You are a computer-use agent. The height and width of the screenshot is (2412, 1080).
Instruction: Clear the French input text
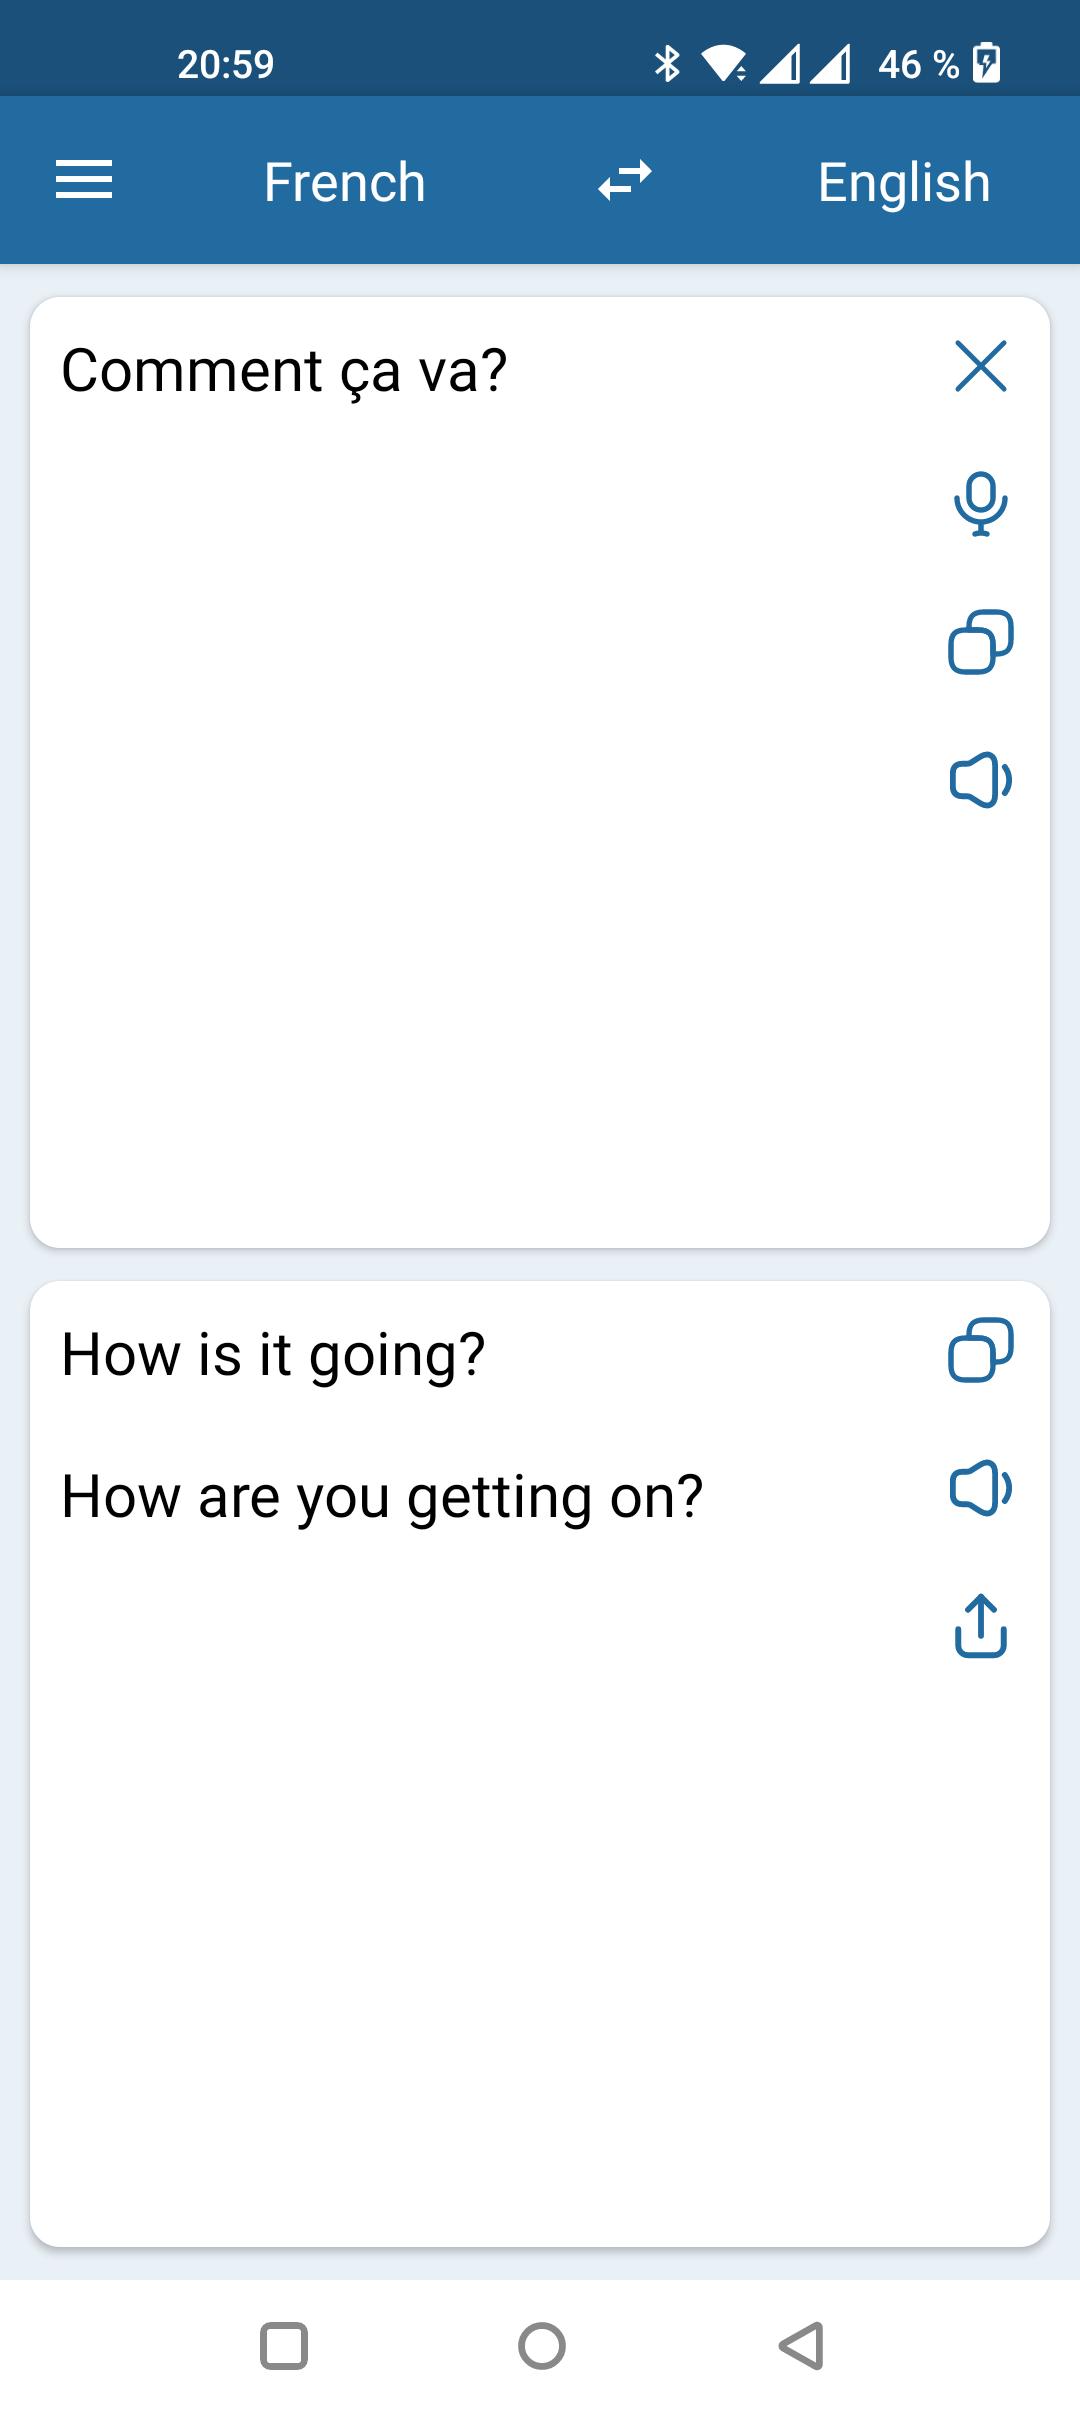981,366
